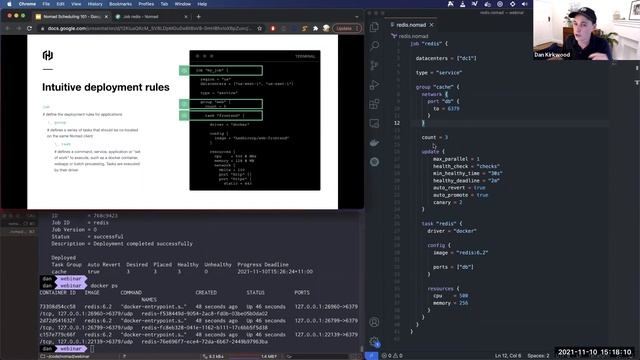Open the VS Code Search view
This screenshot has width=640, height=360.
(374, 45)
